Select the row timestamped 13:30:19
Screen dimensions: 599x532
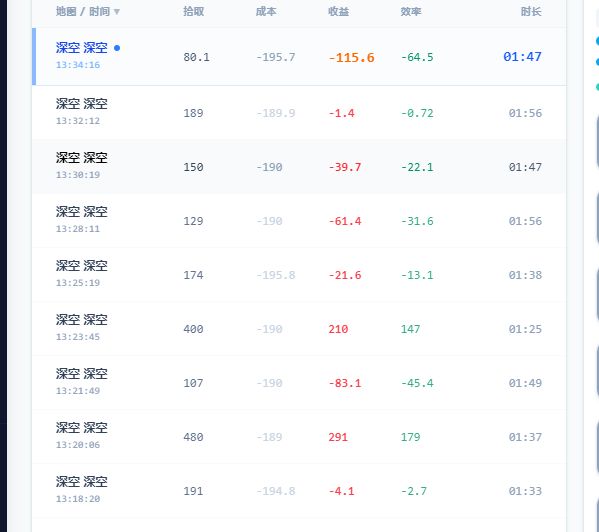(x=299, y=167)
